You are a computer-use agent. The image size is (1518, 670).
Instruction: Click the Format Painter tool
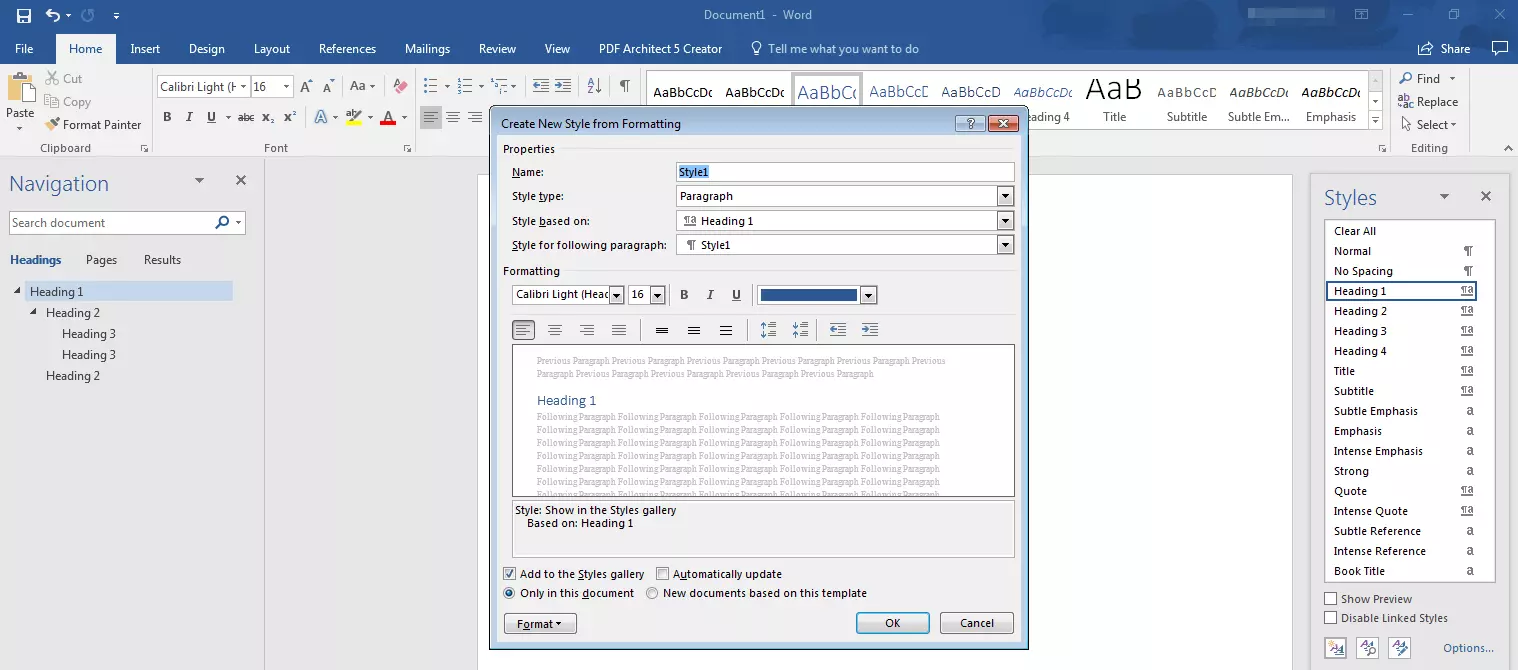93,125
